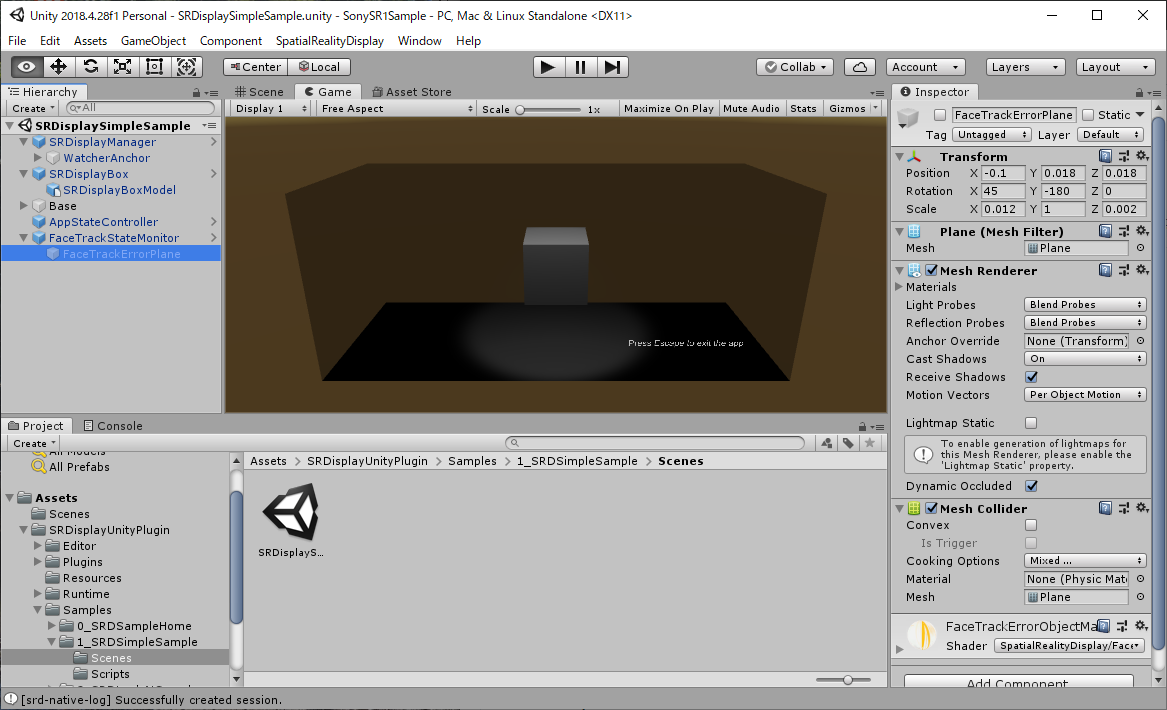Open the Layer dropdown
Screen dimensions: 1167x710
1110,135
